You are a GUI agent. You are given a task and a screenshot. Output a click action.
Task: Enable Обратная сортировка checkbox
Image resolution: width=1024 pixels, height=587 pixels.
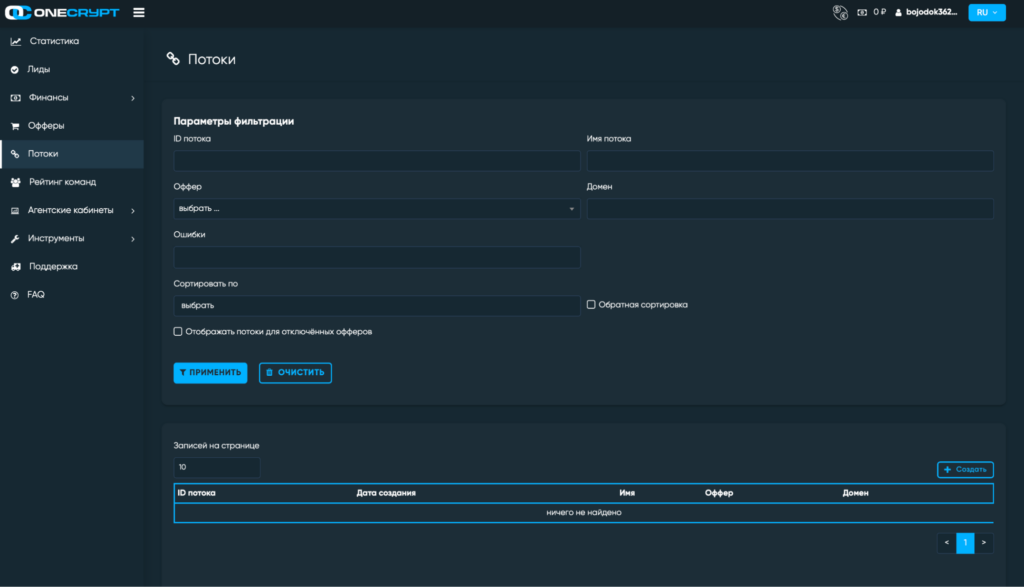[591, 305]
